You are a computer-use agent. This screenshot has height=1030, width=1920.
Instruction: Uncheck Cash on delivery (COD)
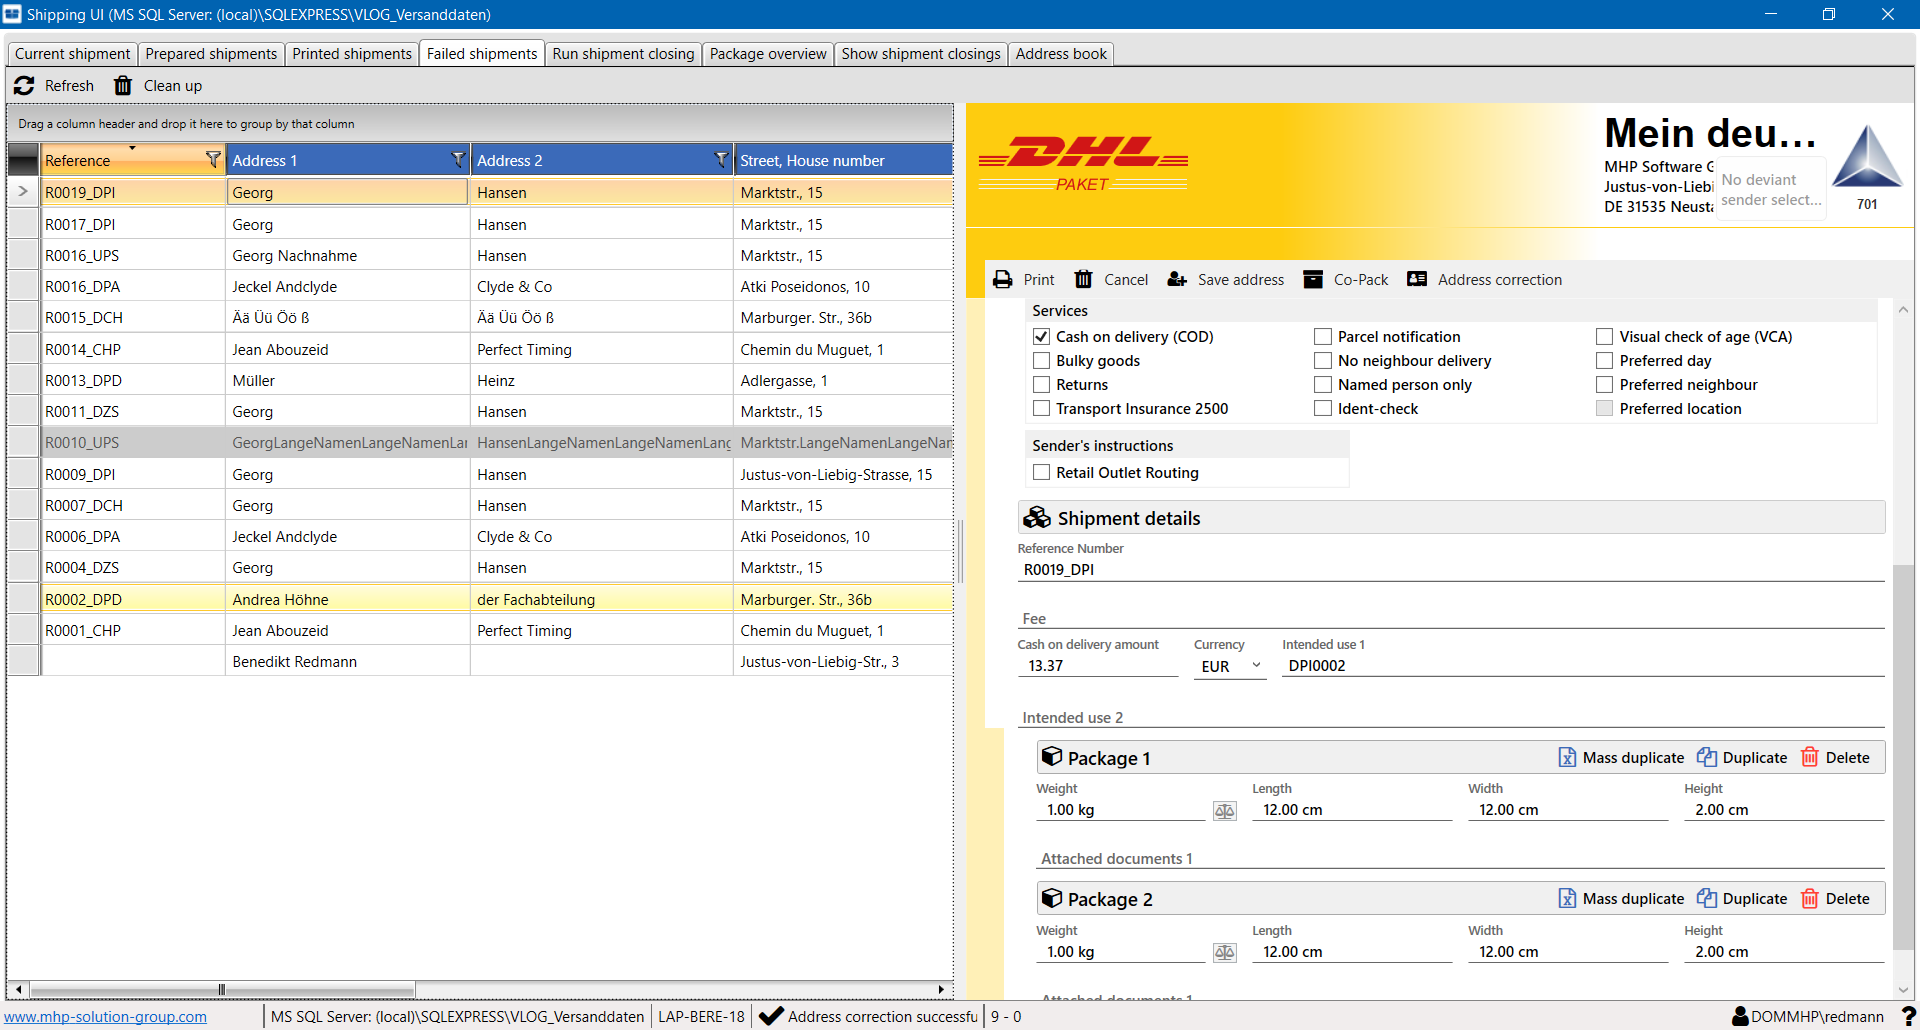[1042, 337]
